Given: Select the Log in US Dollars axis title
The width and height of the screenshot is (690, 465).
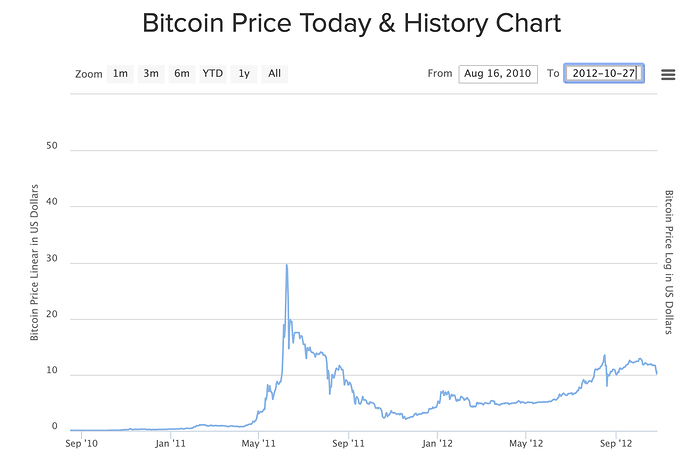Looking at the screenshot, I should (x=669, y=263).
